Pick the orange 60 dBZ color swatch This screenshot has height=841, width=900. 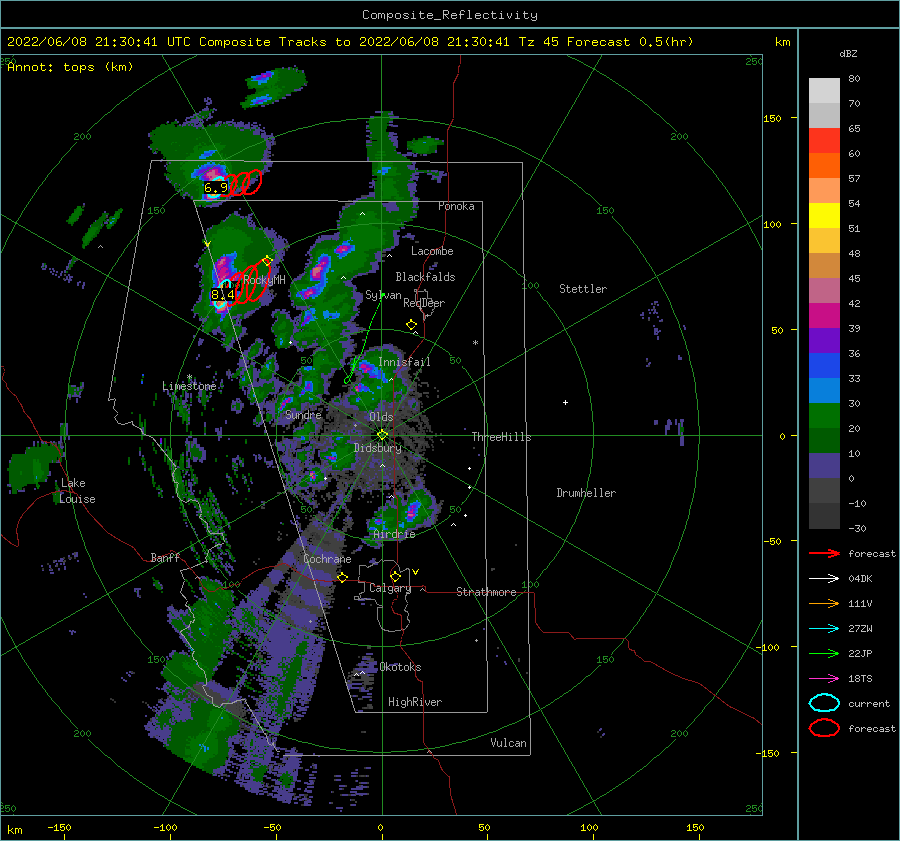click(824, 165)
